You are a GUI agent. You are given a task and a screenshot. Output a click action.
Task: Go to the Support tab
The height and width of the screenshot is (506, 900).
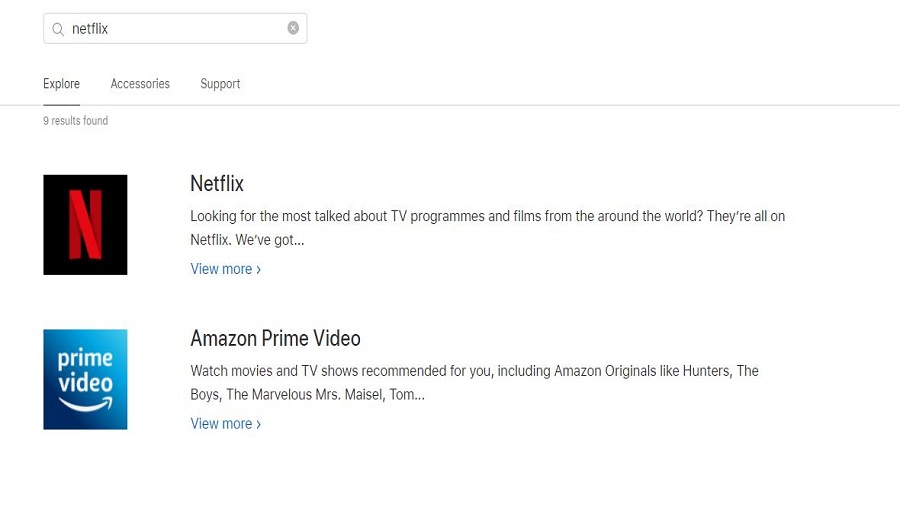pyautogui.click(x=220, y=84)
